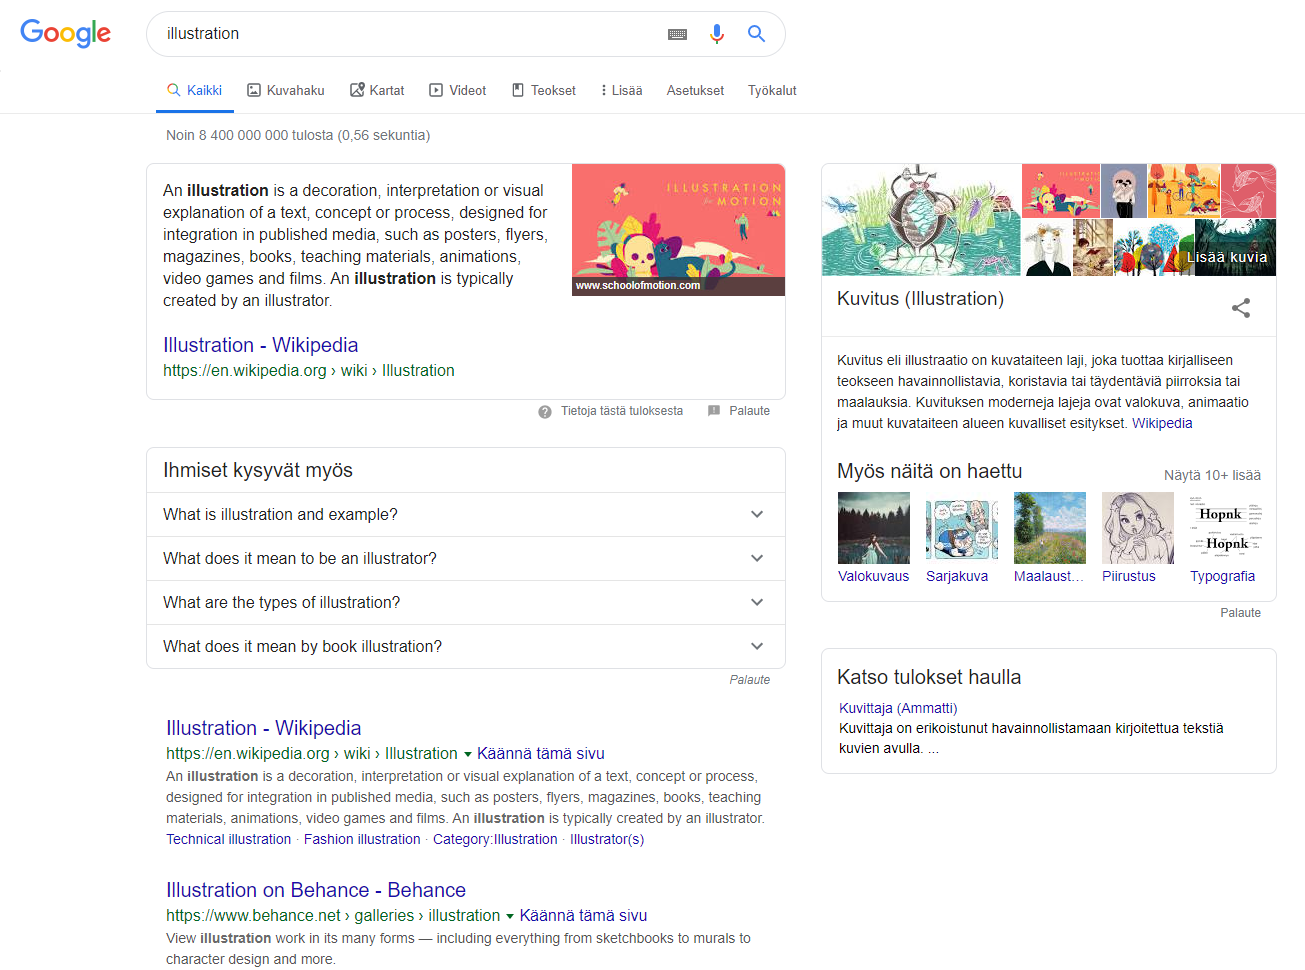The image size is (1305, 970).
Task: Open the featured snippet 'Illustration - Wikipedia' link
Action: click(260, 345)
